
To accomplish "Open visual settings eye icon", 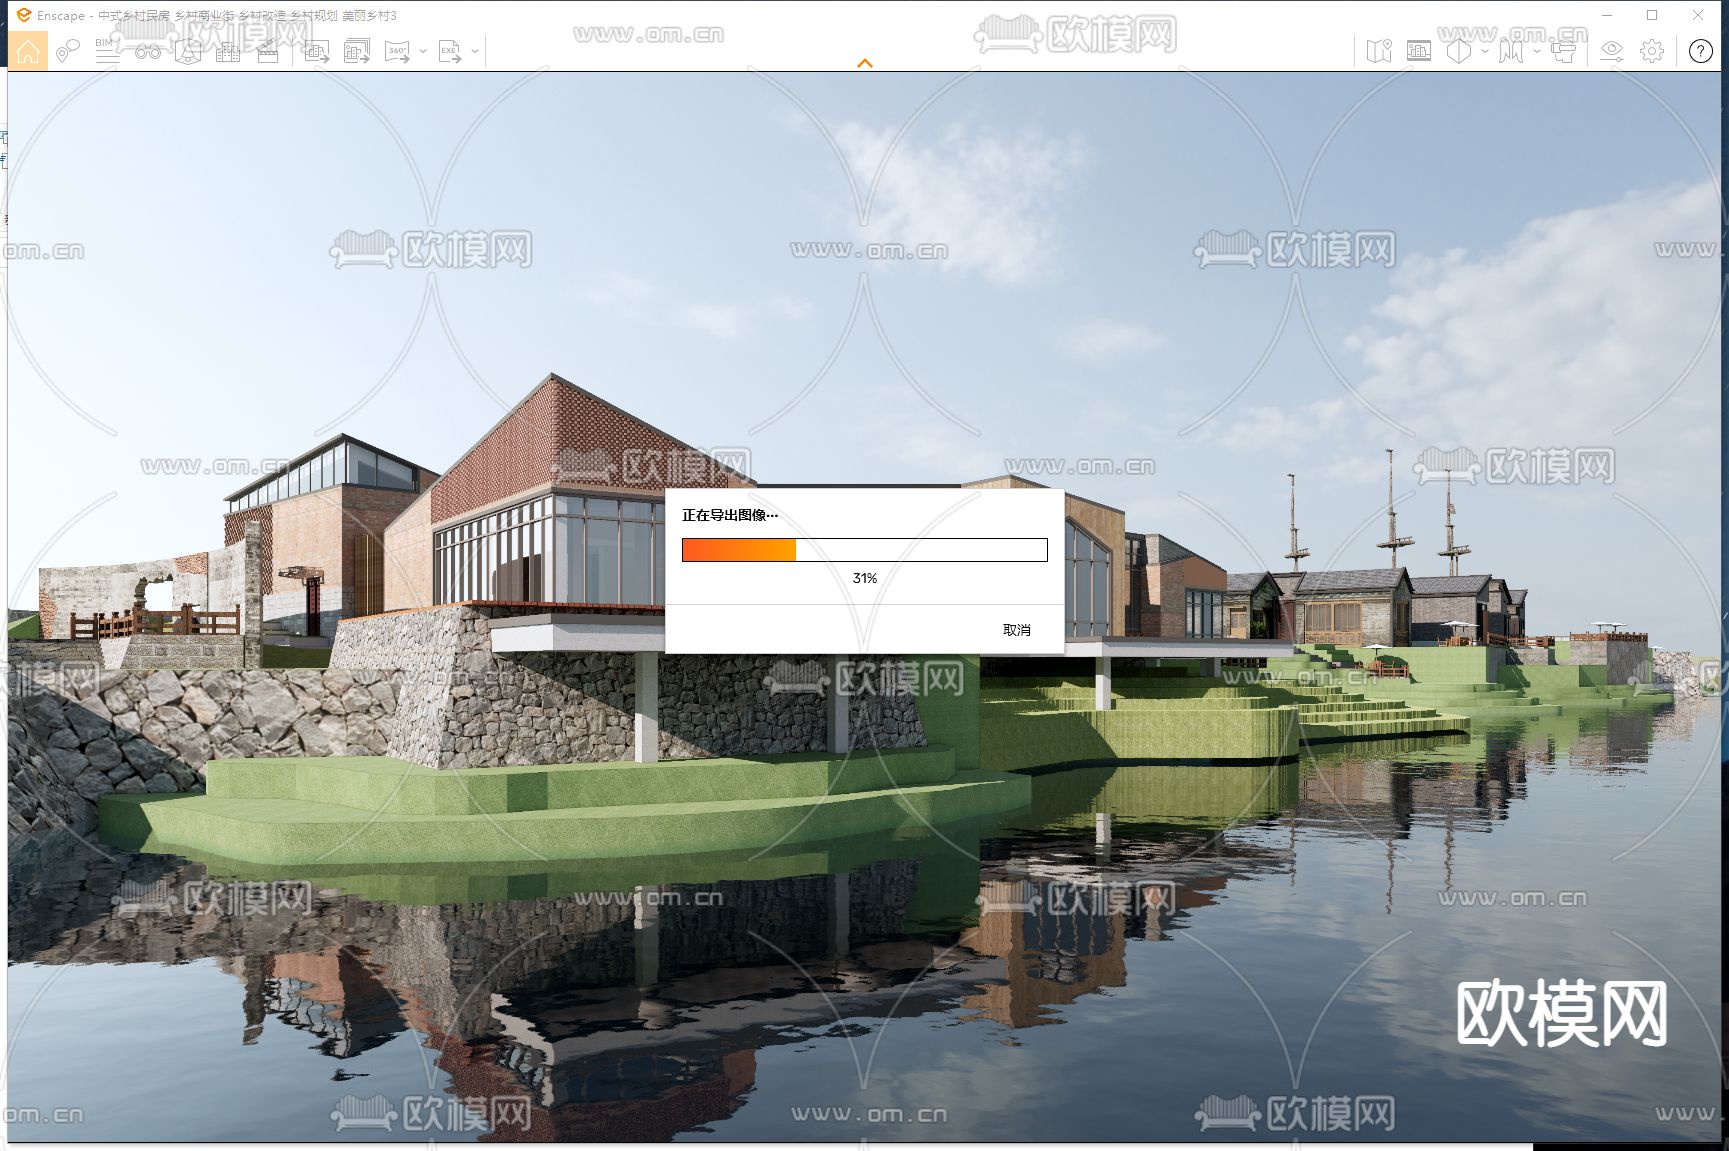I will tap(1612, 51).
